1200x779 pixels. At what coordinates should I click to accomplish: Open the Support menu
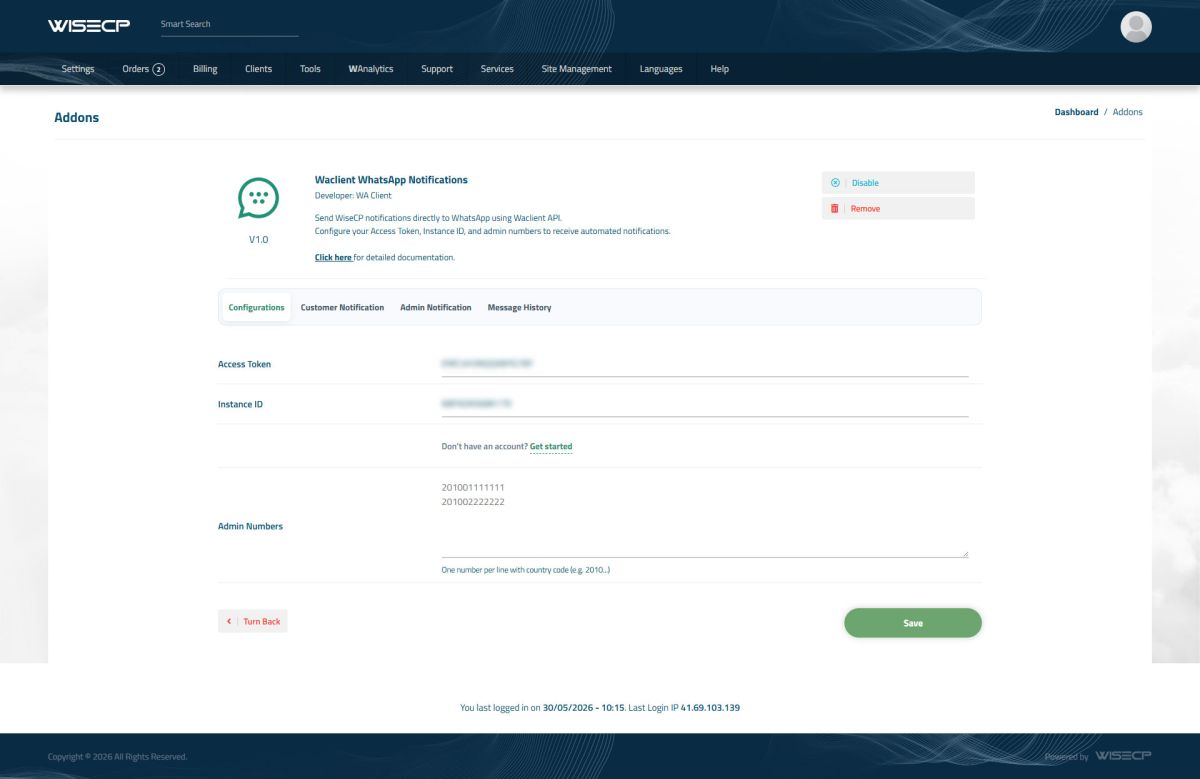[x=437, y=69]
